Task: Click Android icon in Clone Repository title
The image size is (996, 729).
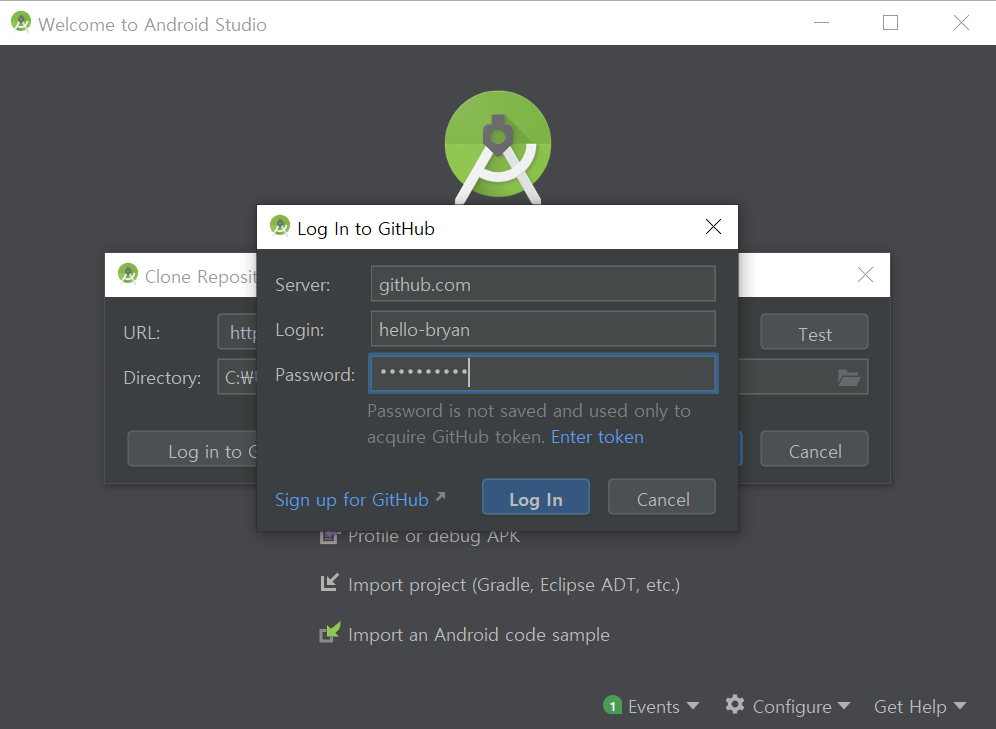Action: click(128, 274)
